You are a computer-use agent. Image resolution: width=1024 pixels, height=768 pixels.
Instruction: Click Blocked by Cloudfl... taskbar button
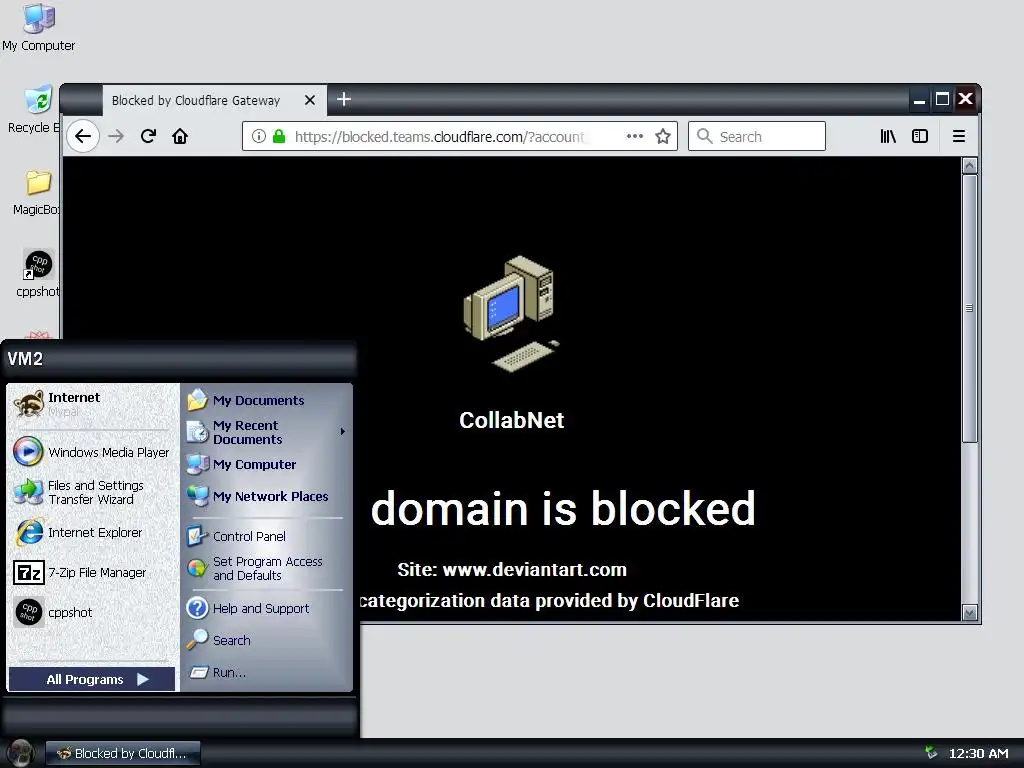pos(123,754)
